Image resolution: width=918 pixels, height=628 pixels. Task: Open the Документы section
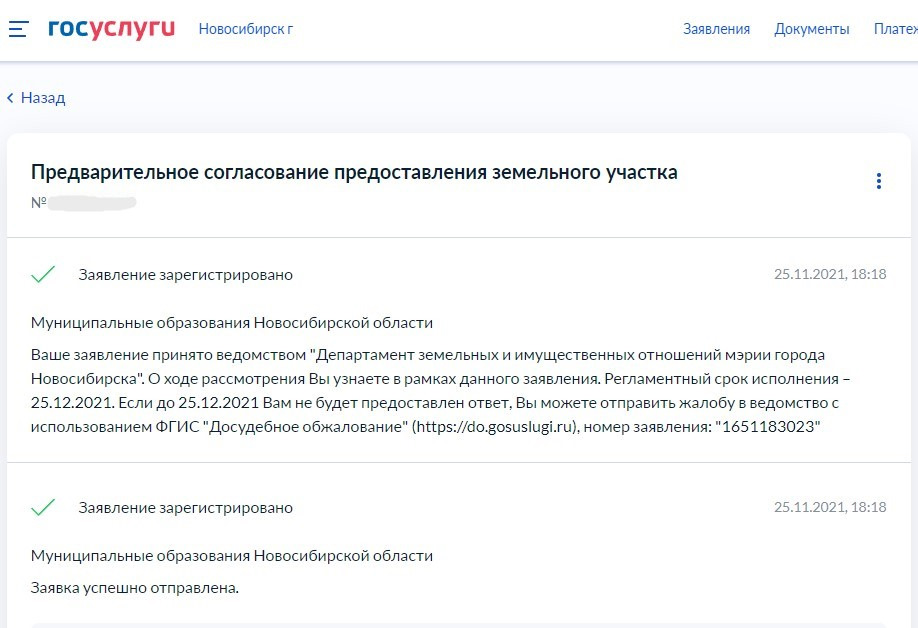(813, 29)
